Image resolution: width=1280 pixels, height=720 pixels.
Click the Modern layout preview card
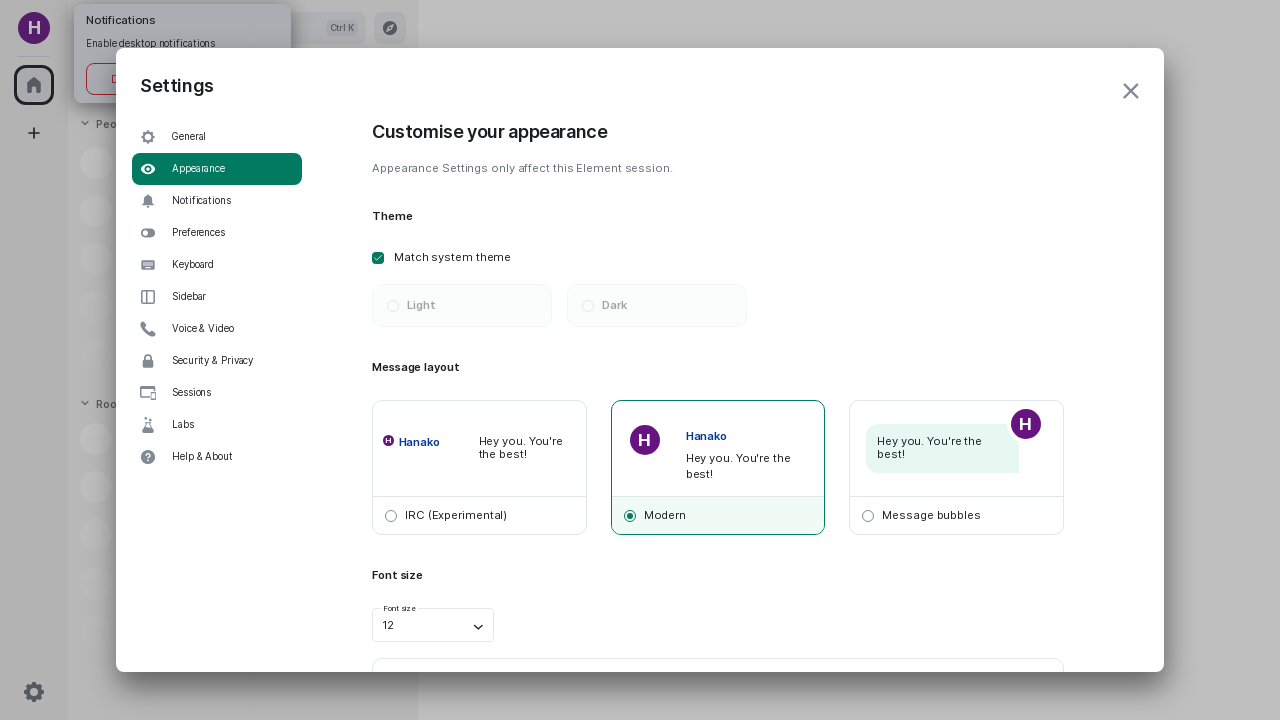click(718, 449)
